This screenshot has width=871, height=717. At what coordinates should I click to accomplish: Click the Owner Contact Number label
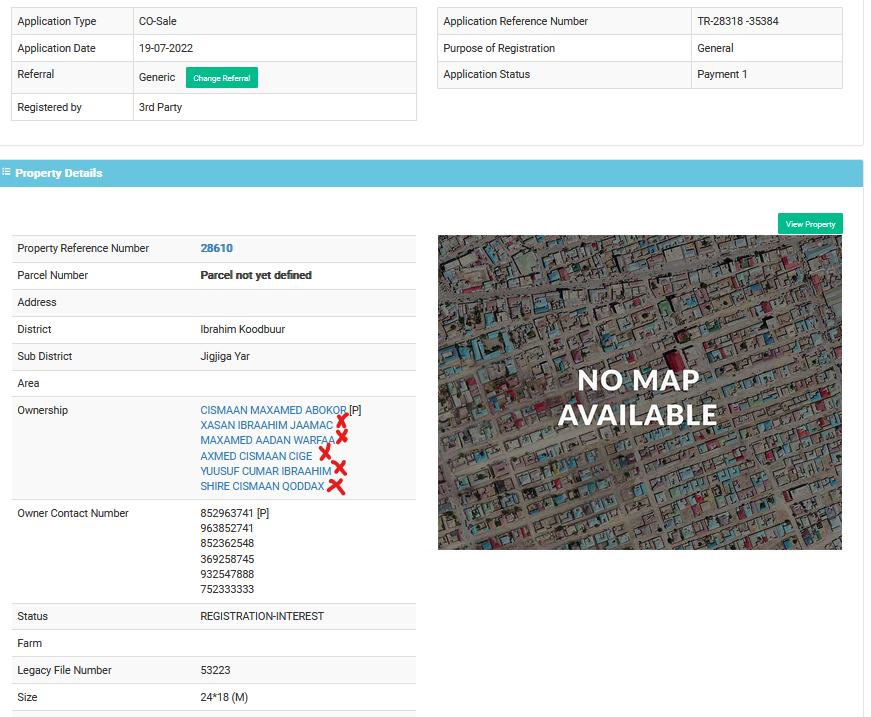(x=73, y=513)
